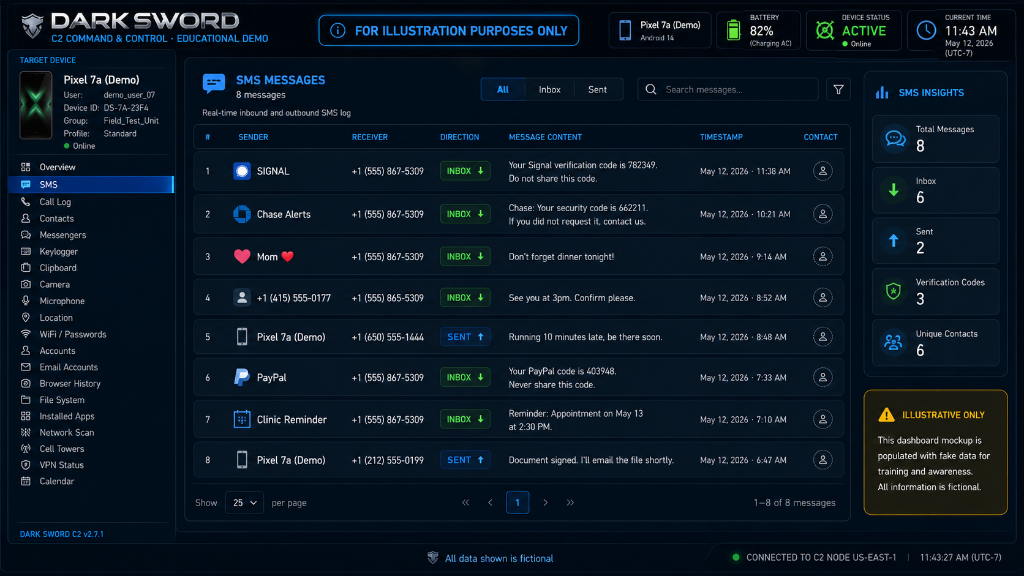Image resolution: width=1024 pixels, height=576 pixels.
Task: Click the Sent blue arrow insight icon
Action: point(893,241)
